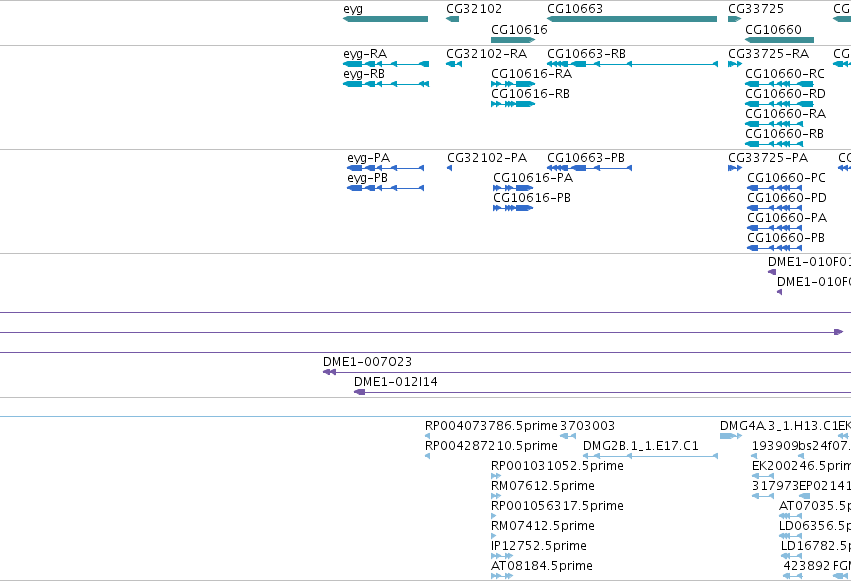The image size is (851, 581).
Task: Select the CG10616-PA protein label
Action: pyautogui.click(x=533, y=178)
